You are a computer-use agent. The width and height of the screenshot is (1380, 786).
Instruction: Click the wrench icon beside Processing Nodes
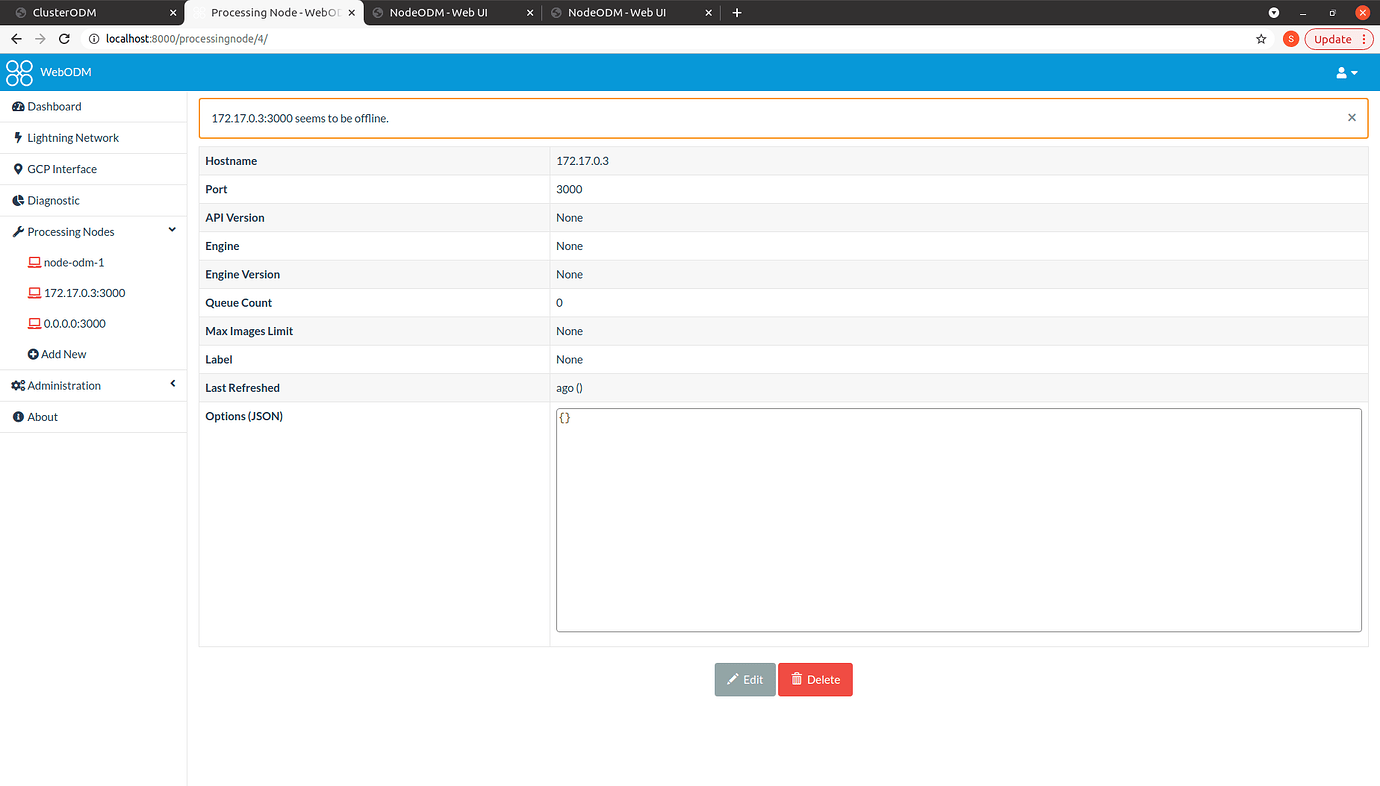17,231
